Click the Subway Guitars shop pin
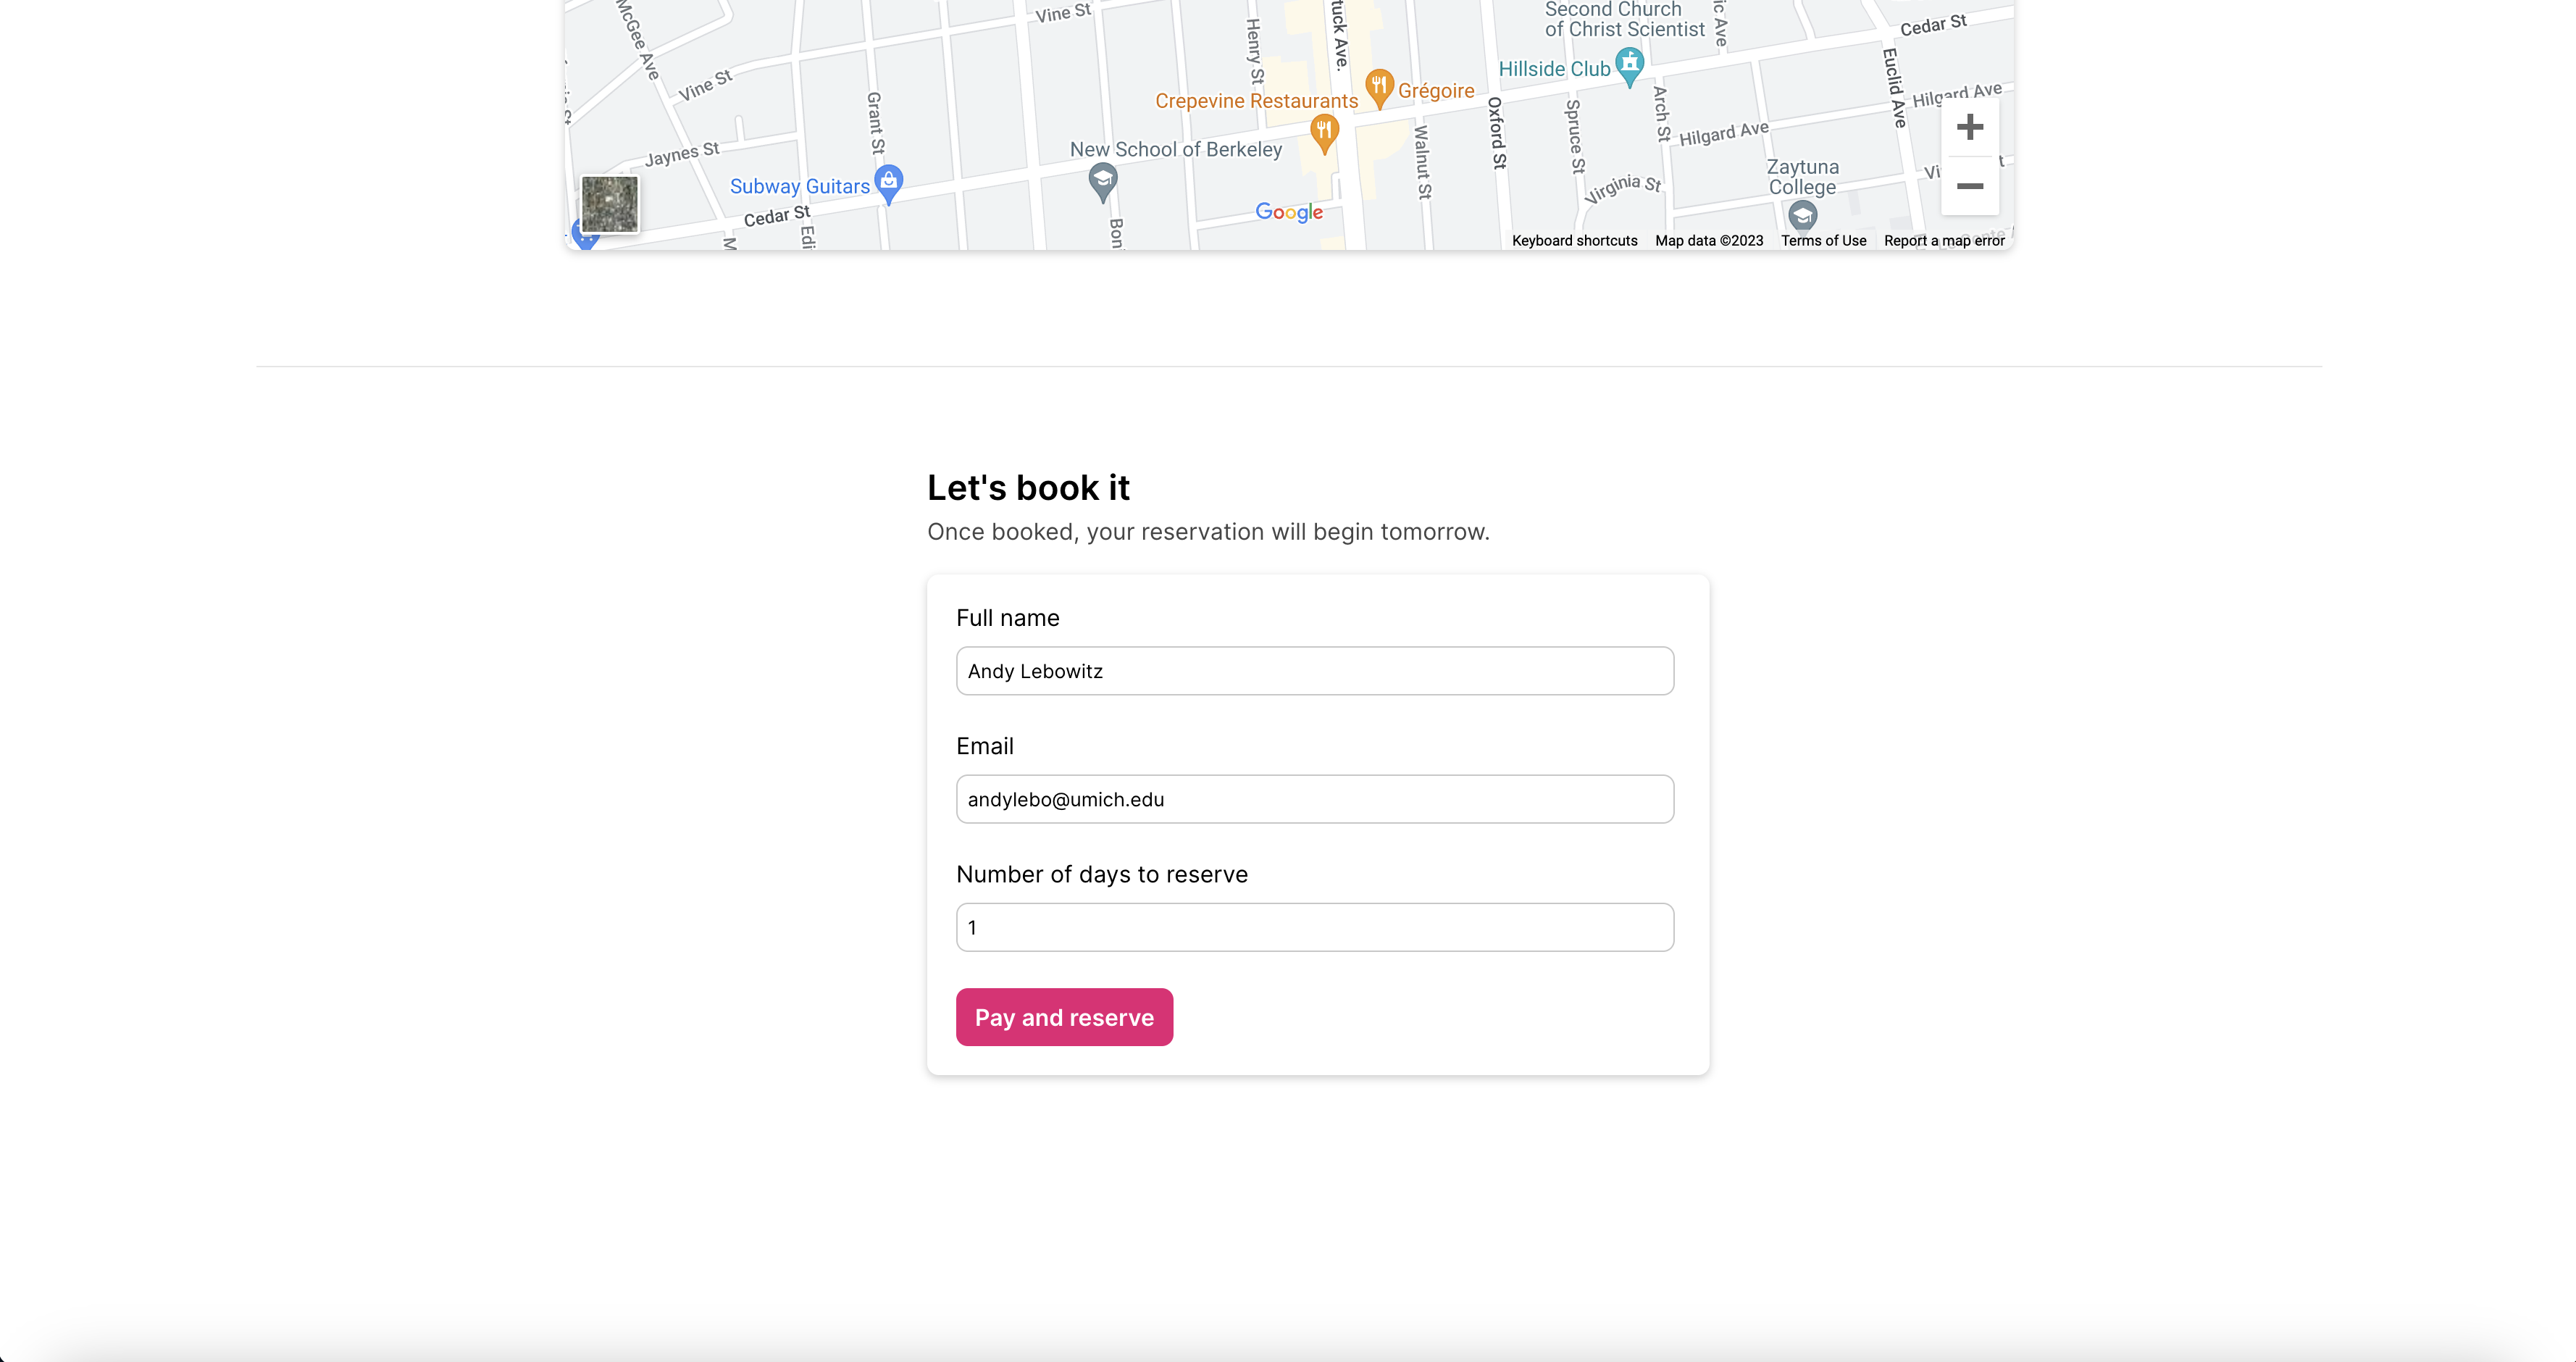The width and height of the screenshot is (2576, 1362). [x=888, y=182]
